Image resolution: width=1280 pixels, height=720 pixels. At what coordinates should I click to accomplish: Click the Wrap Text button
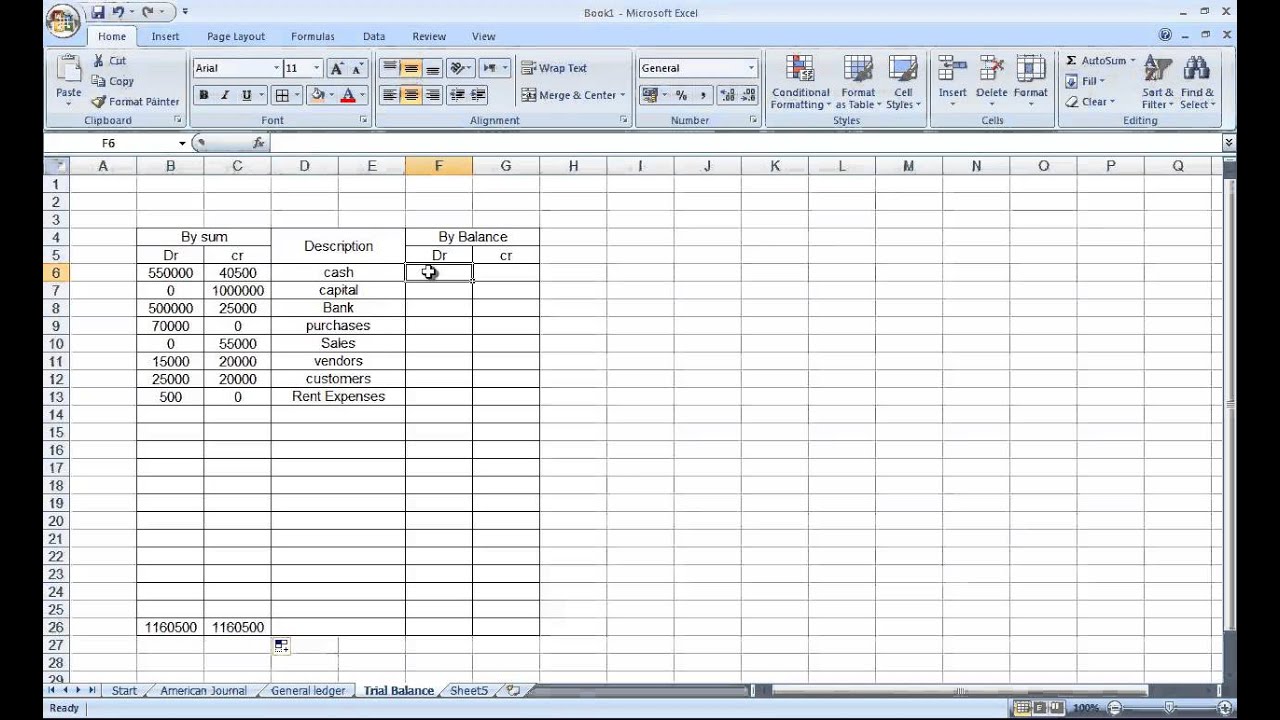pos(554,68)
